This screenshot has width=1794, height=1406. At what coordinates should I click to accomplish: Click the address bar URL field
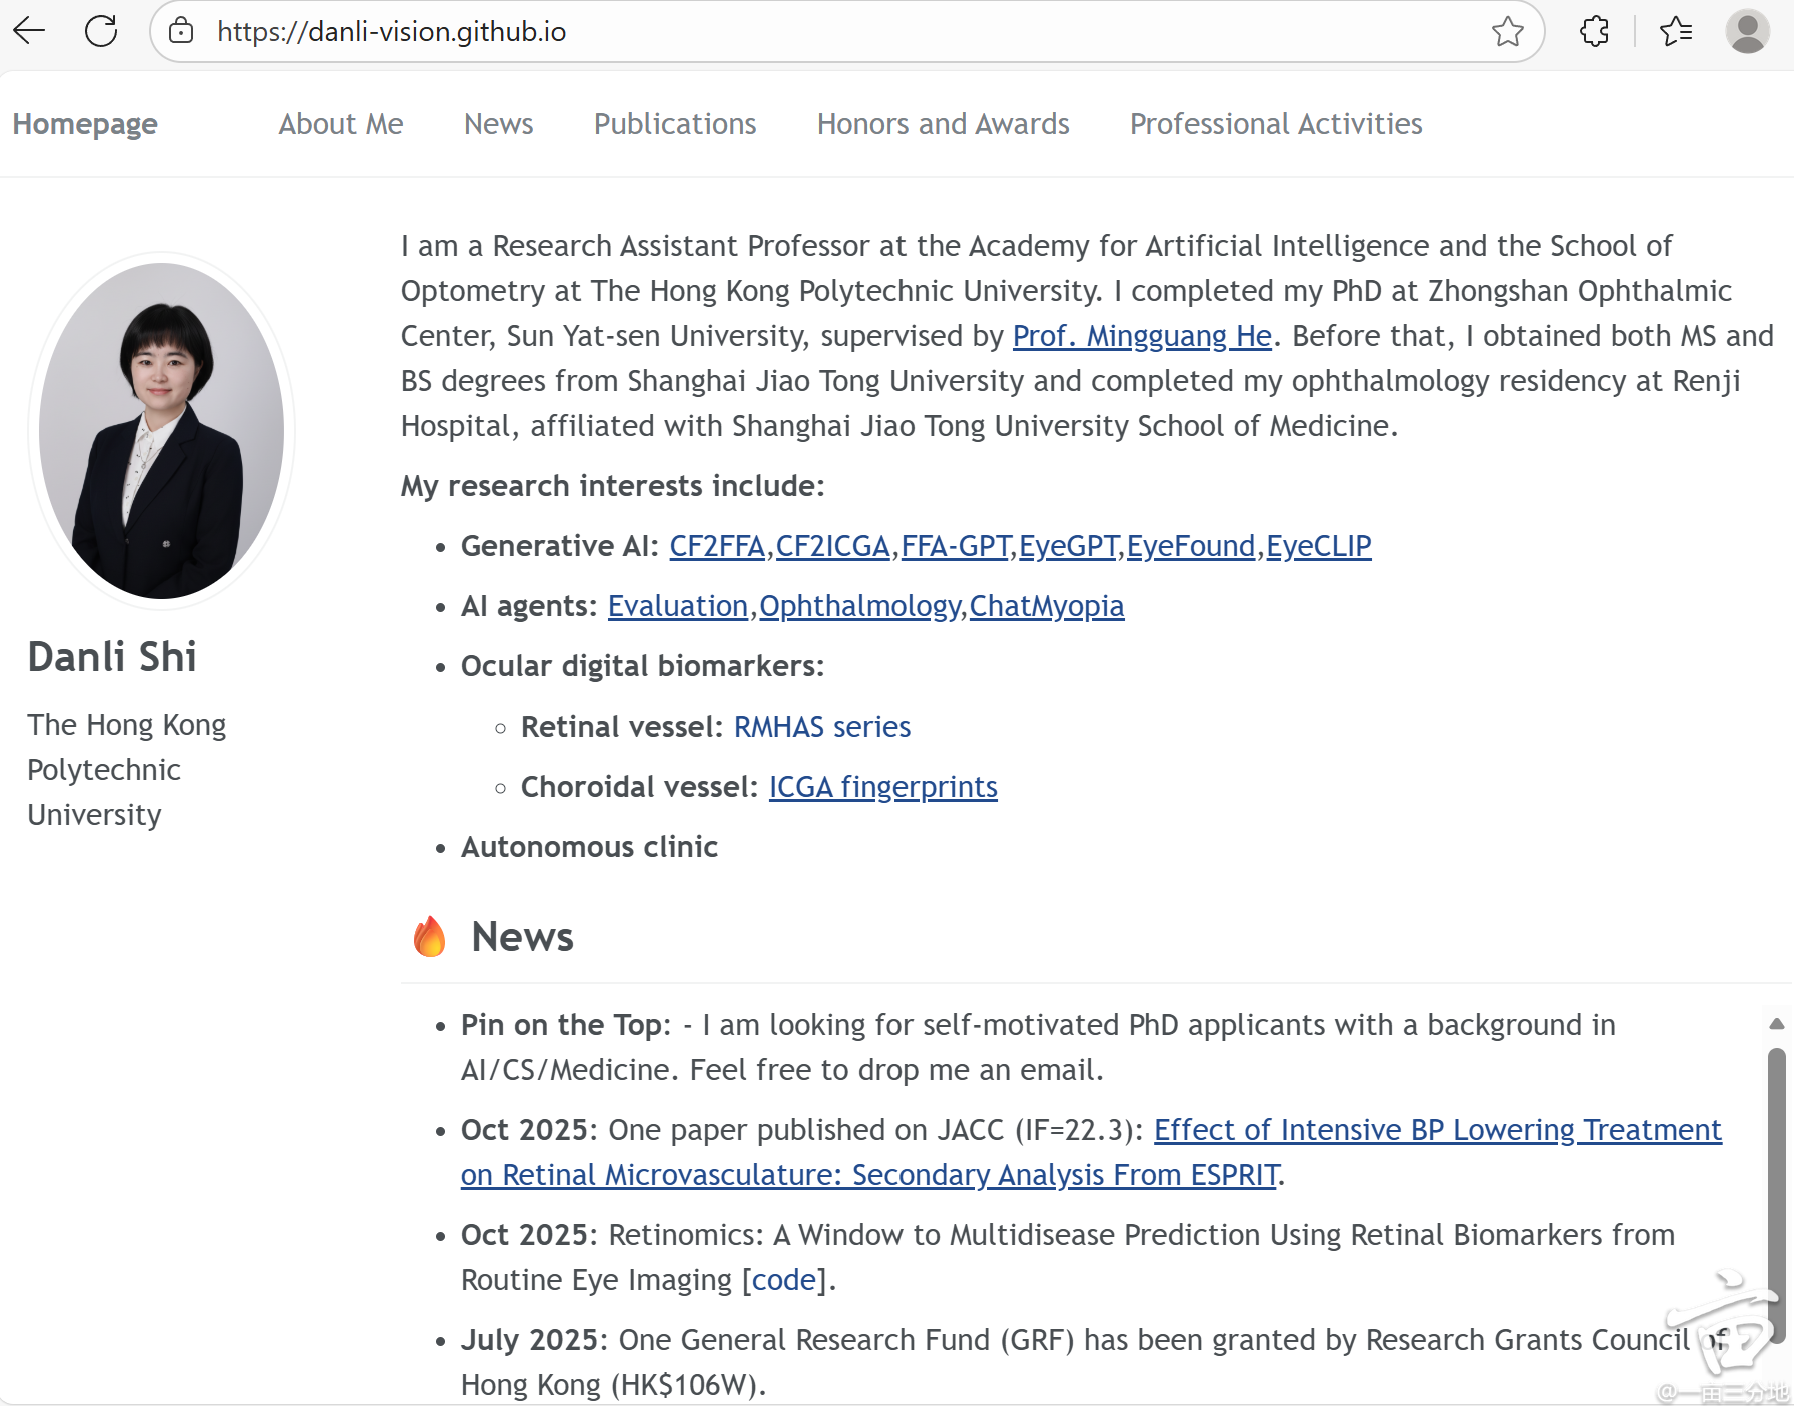[x=846, y=32]
